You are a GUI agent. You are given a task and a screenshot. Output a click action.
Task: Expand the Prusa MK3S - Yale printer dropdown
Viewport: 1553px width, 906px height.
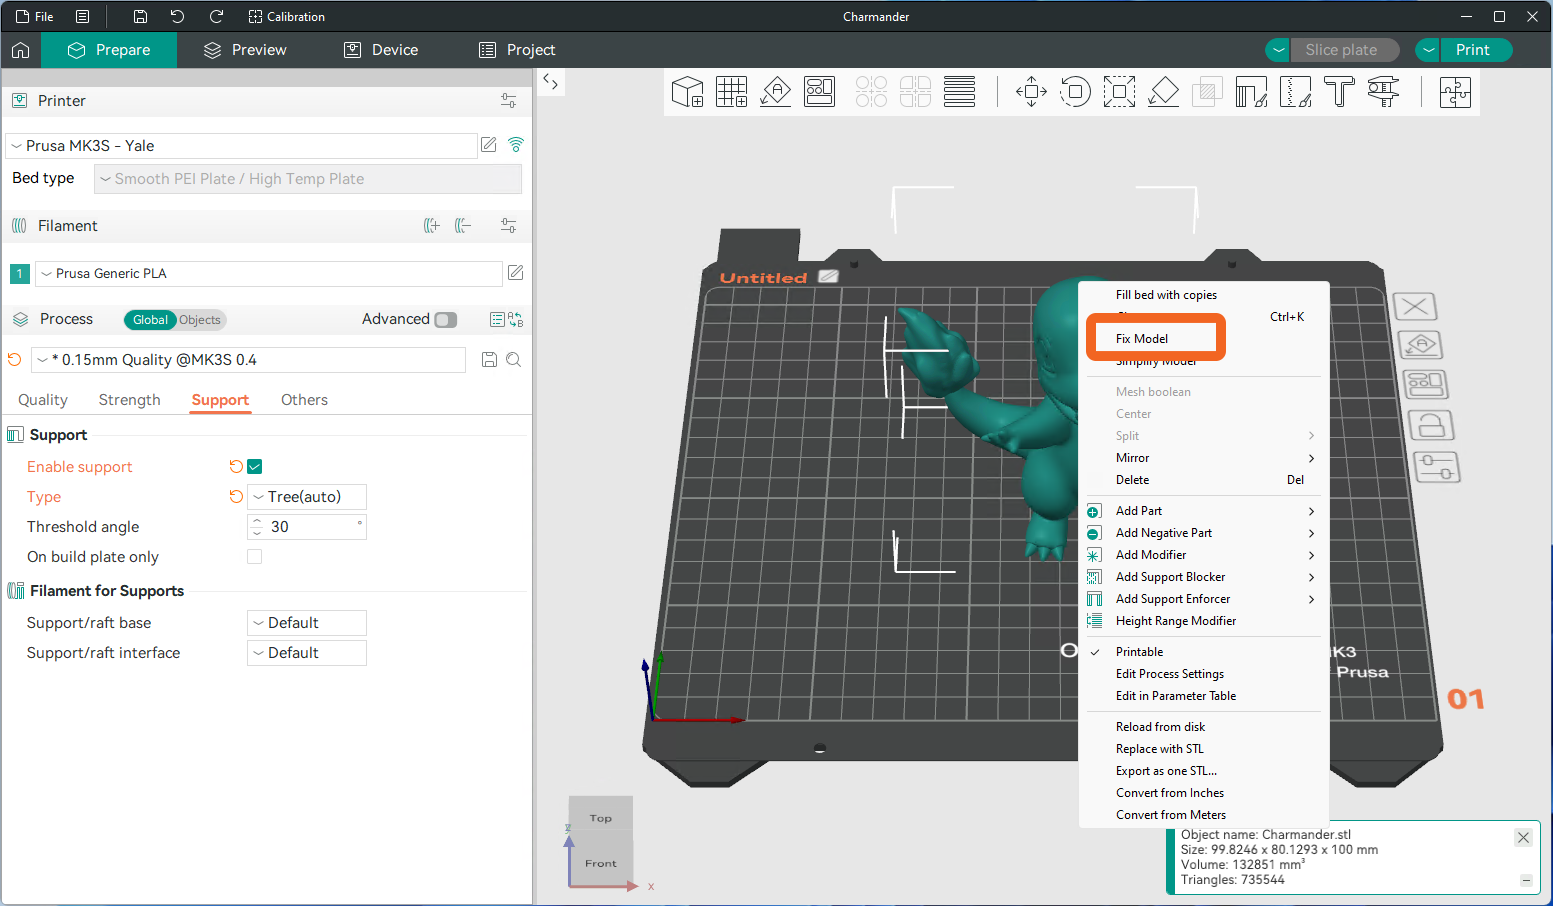[x=241, y=146]
